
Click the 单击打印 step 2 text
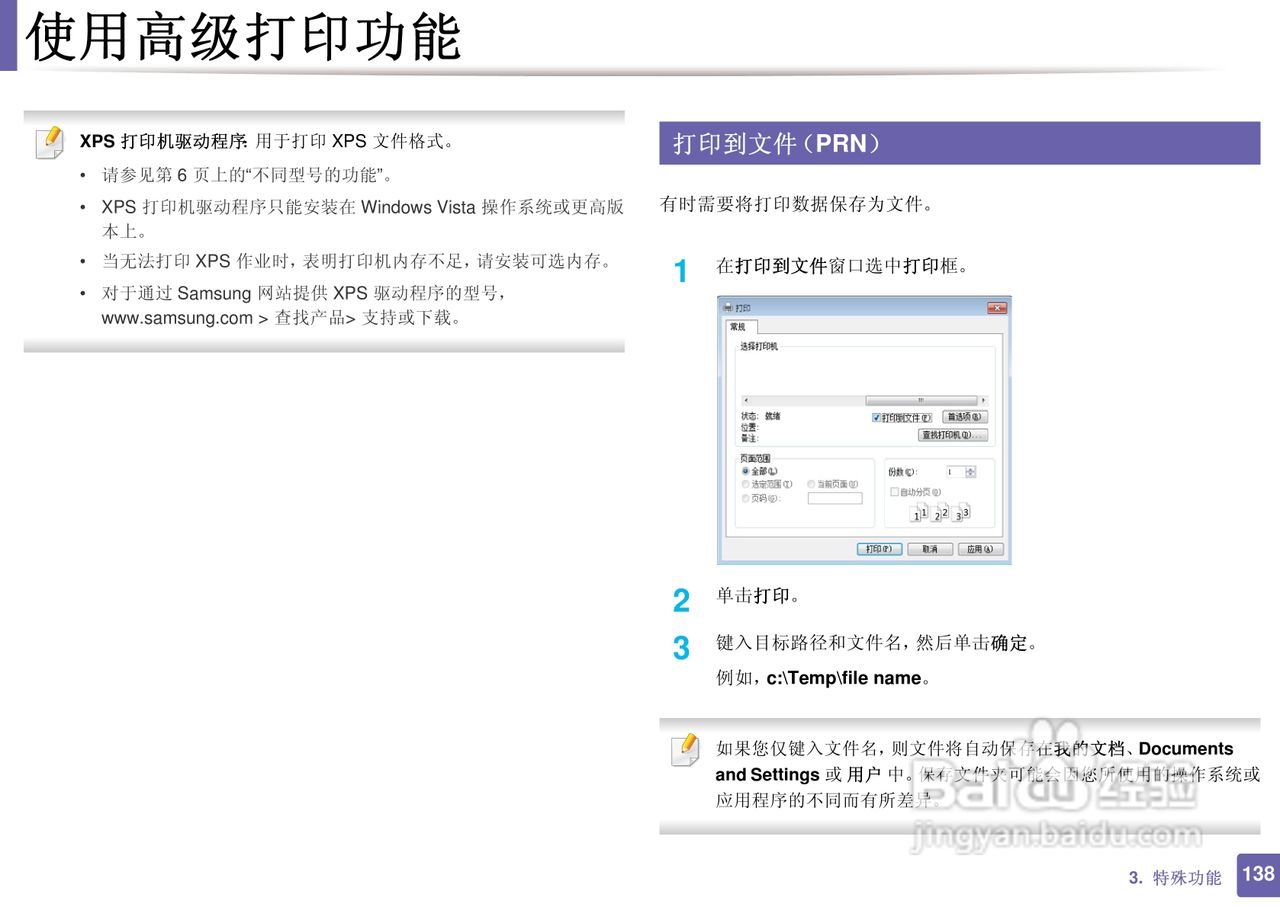pos(757,596)
